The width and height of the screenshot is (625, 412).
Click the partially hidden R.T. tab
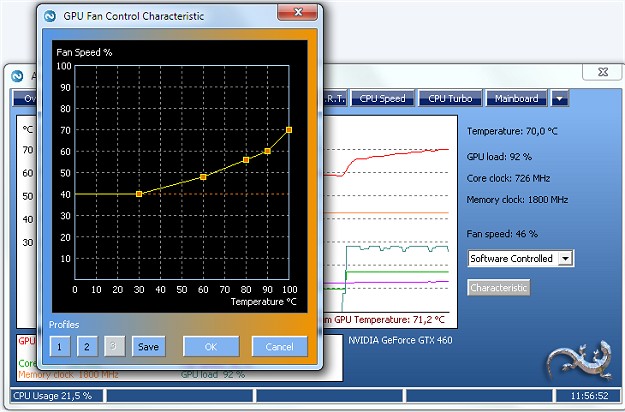[335, 98]
